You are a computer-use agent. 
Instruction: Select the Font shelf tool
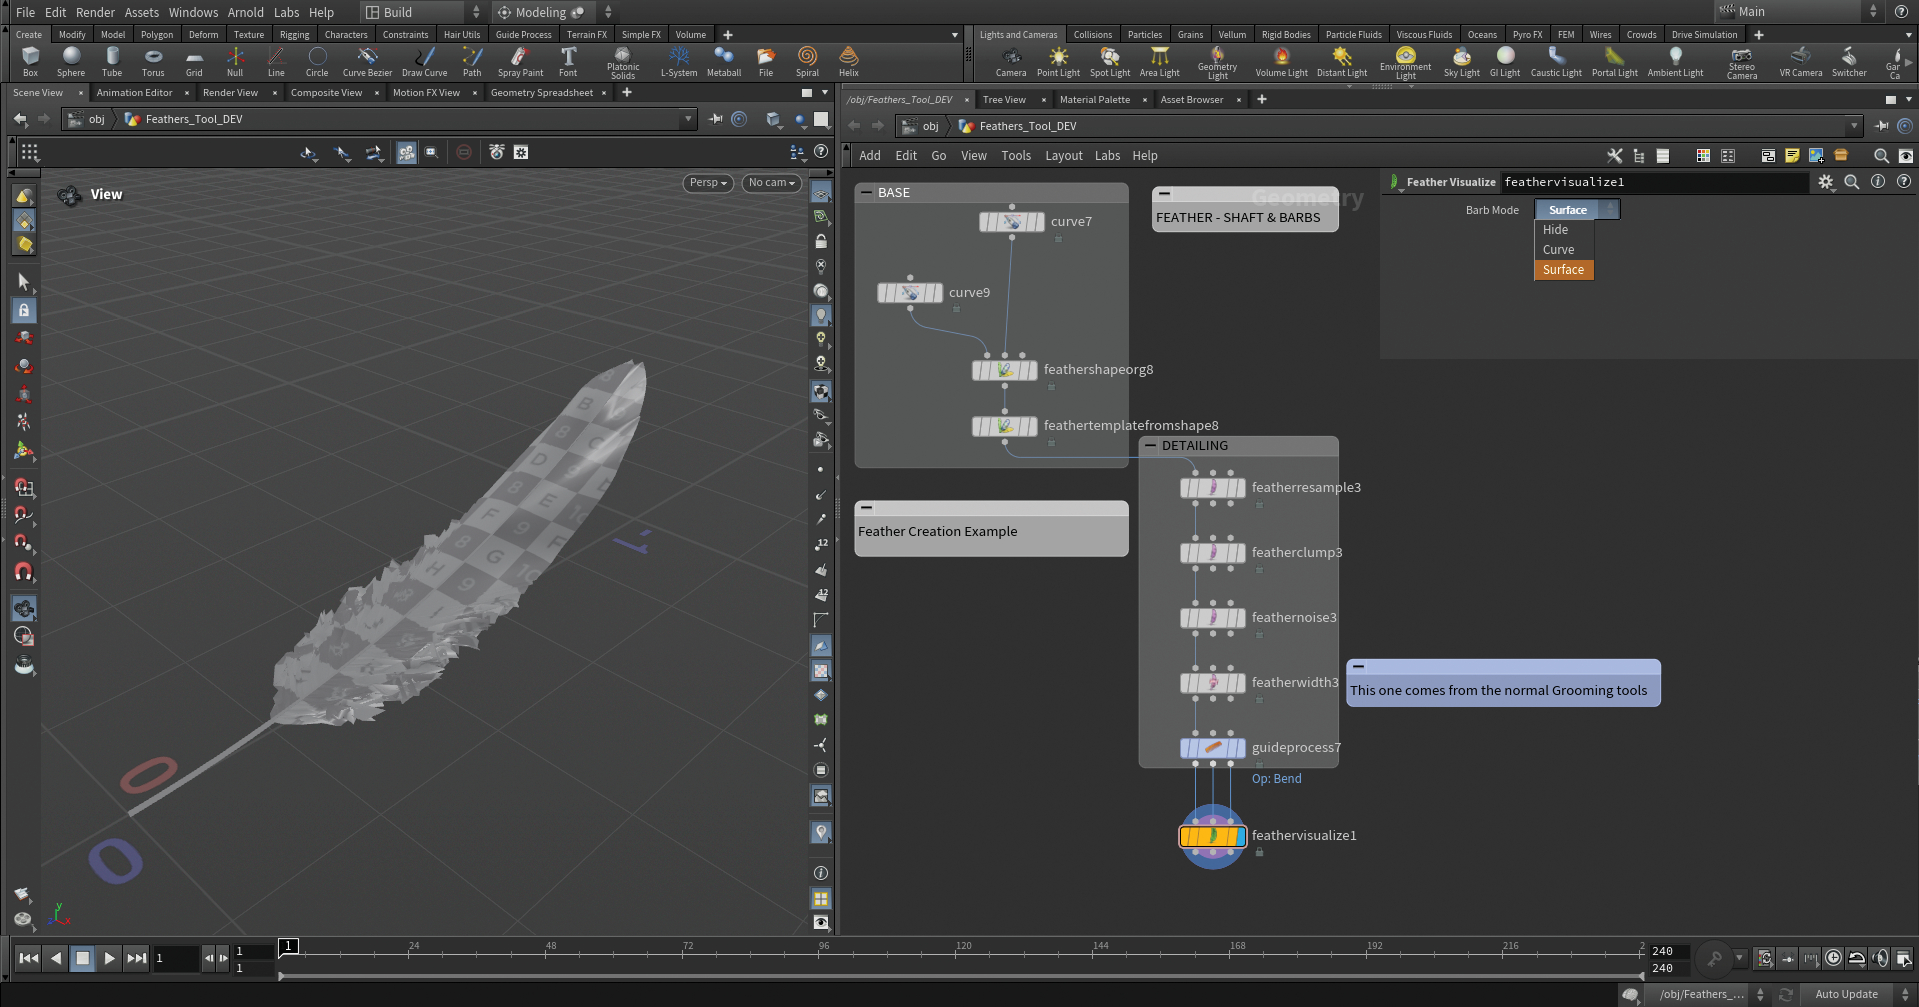coord(568,61)
